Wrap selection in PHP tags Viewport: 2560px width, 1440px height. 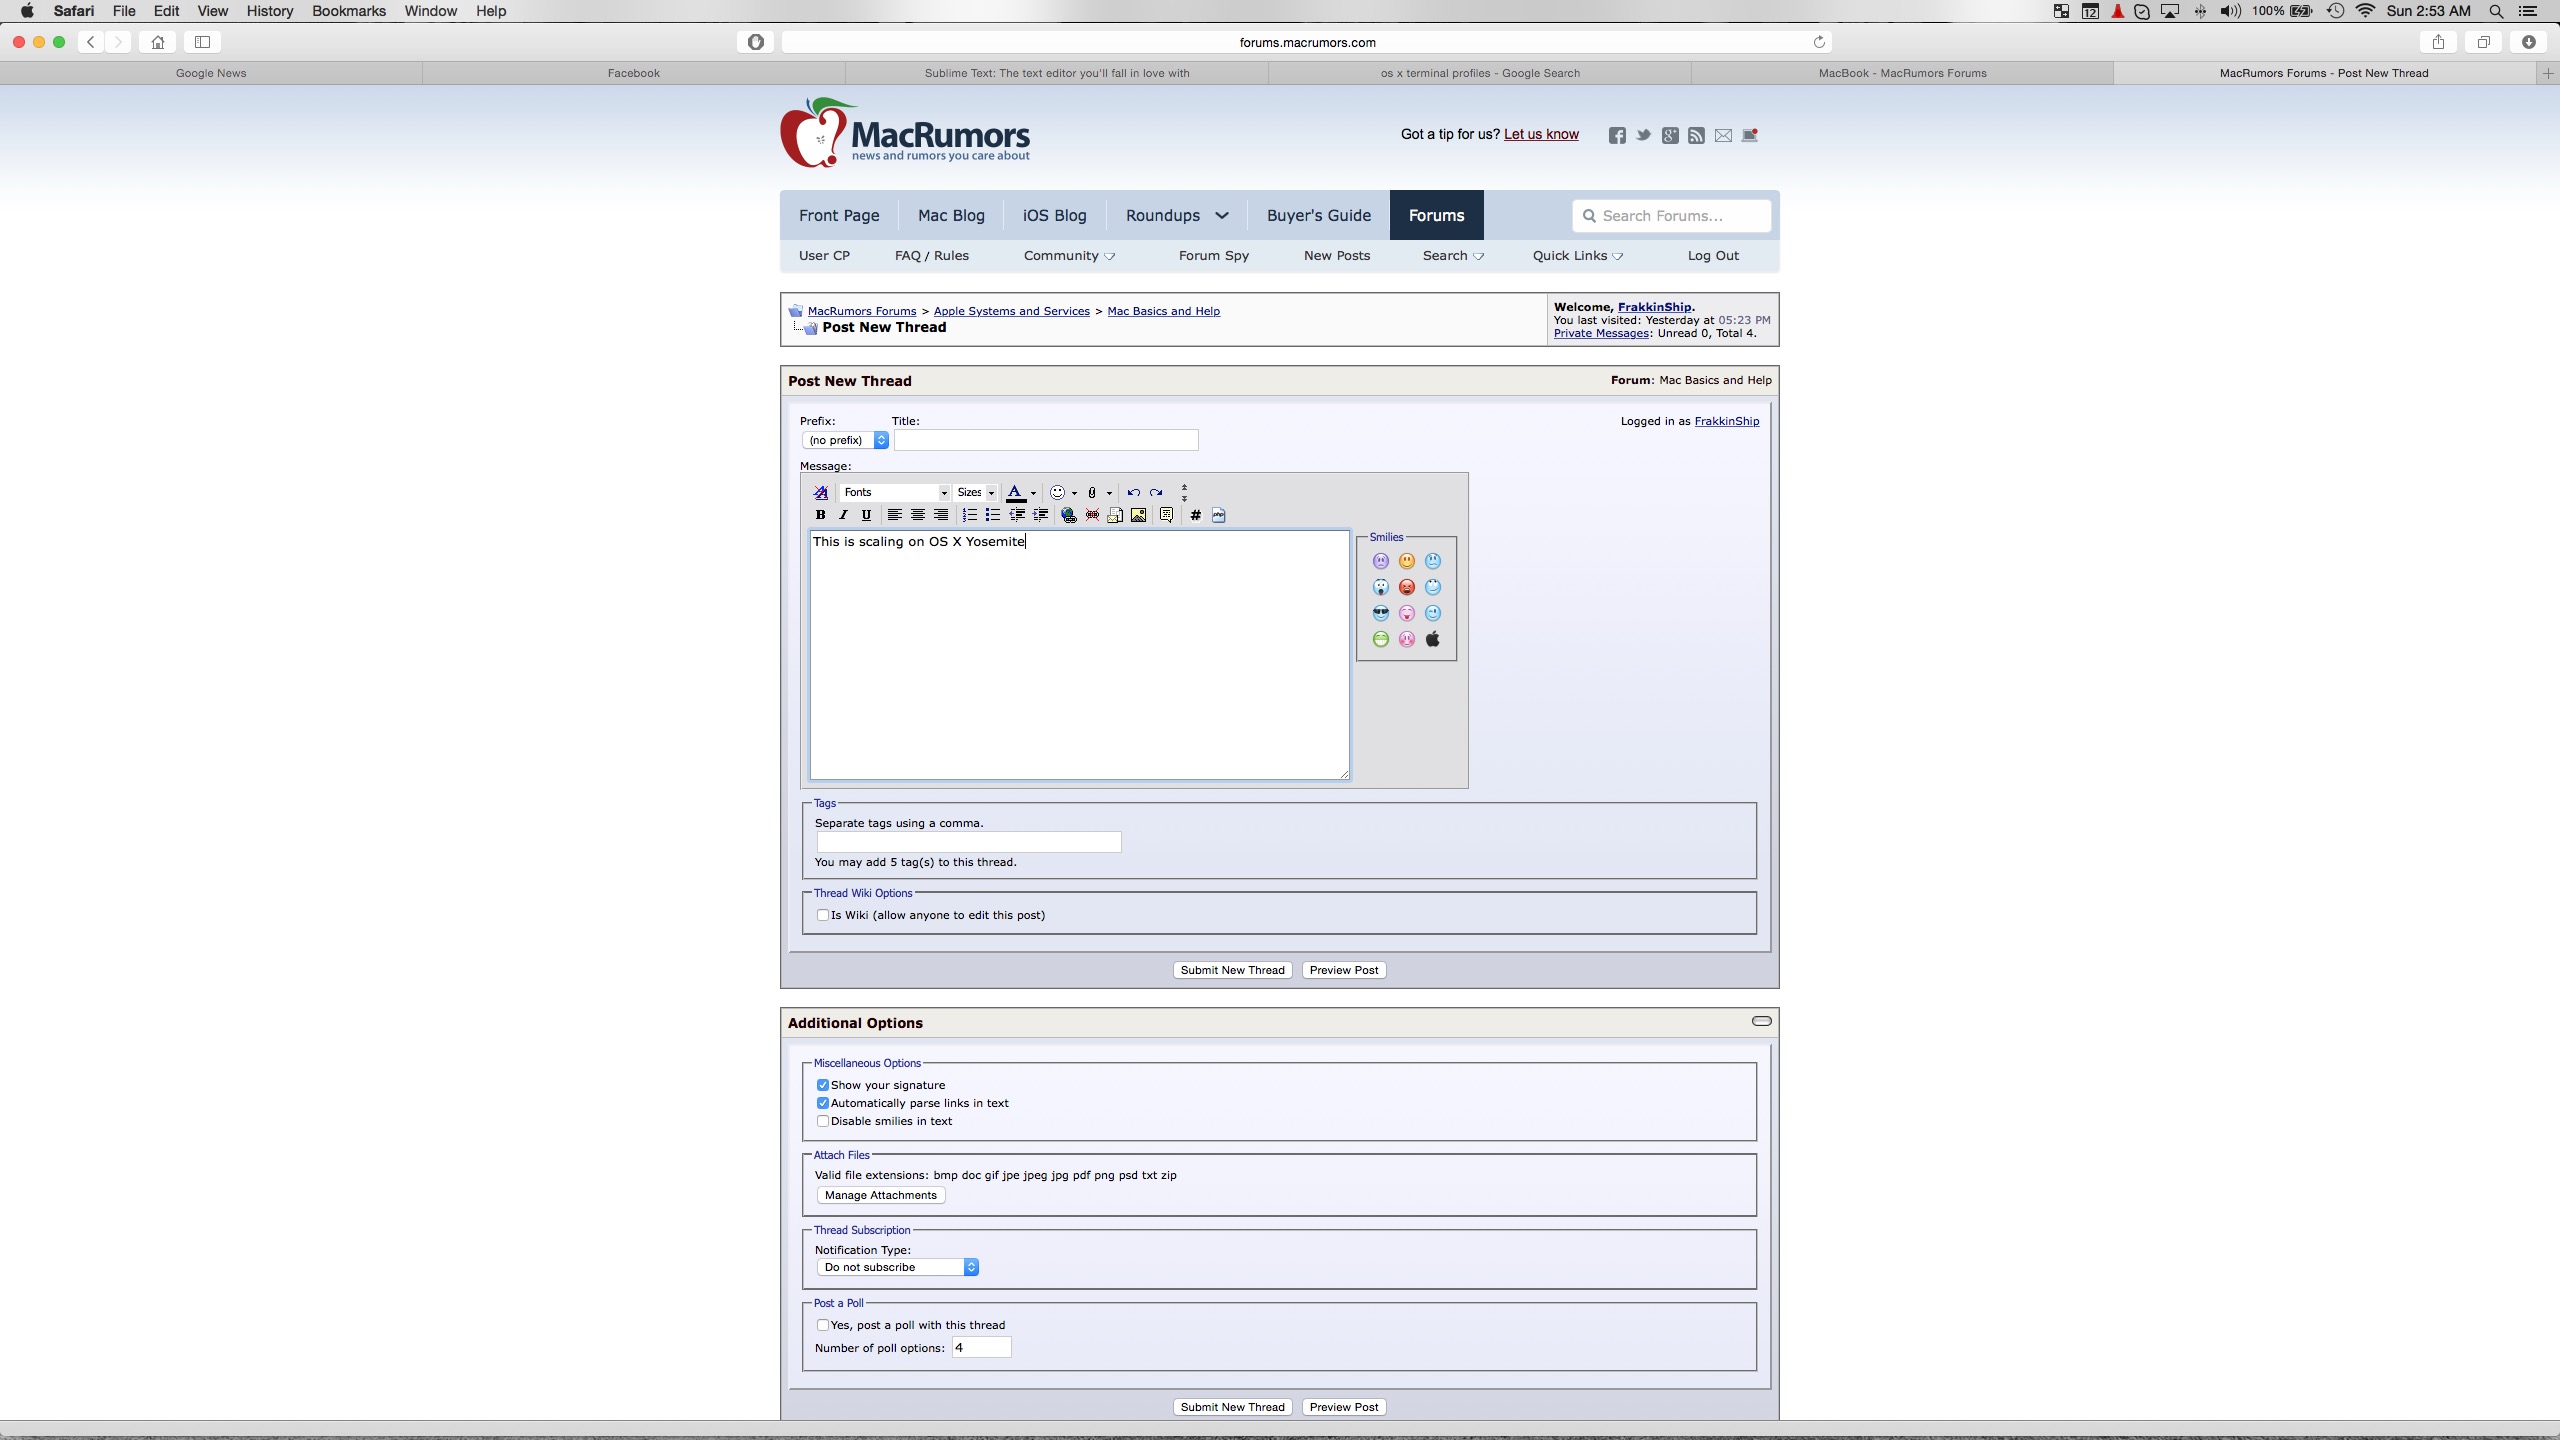coord(1218,515)
